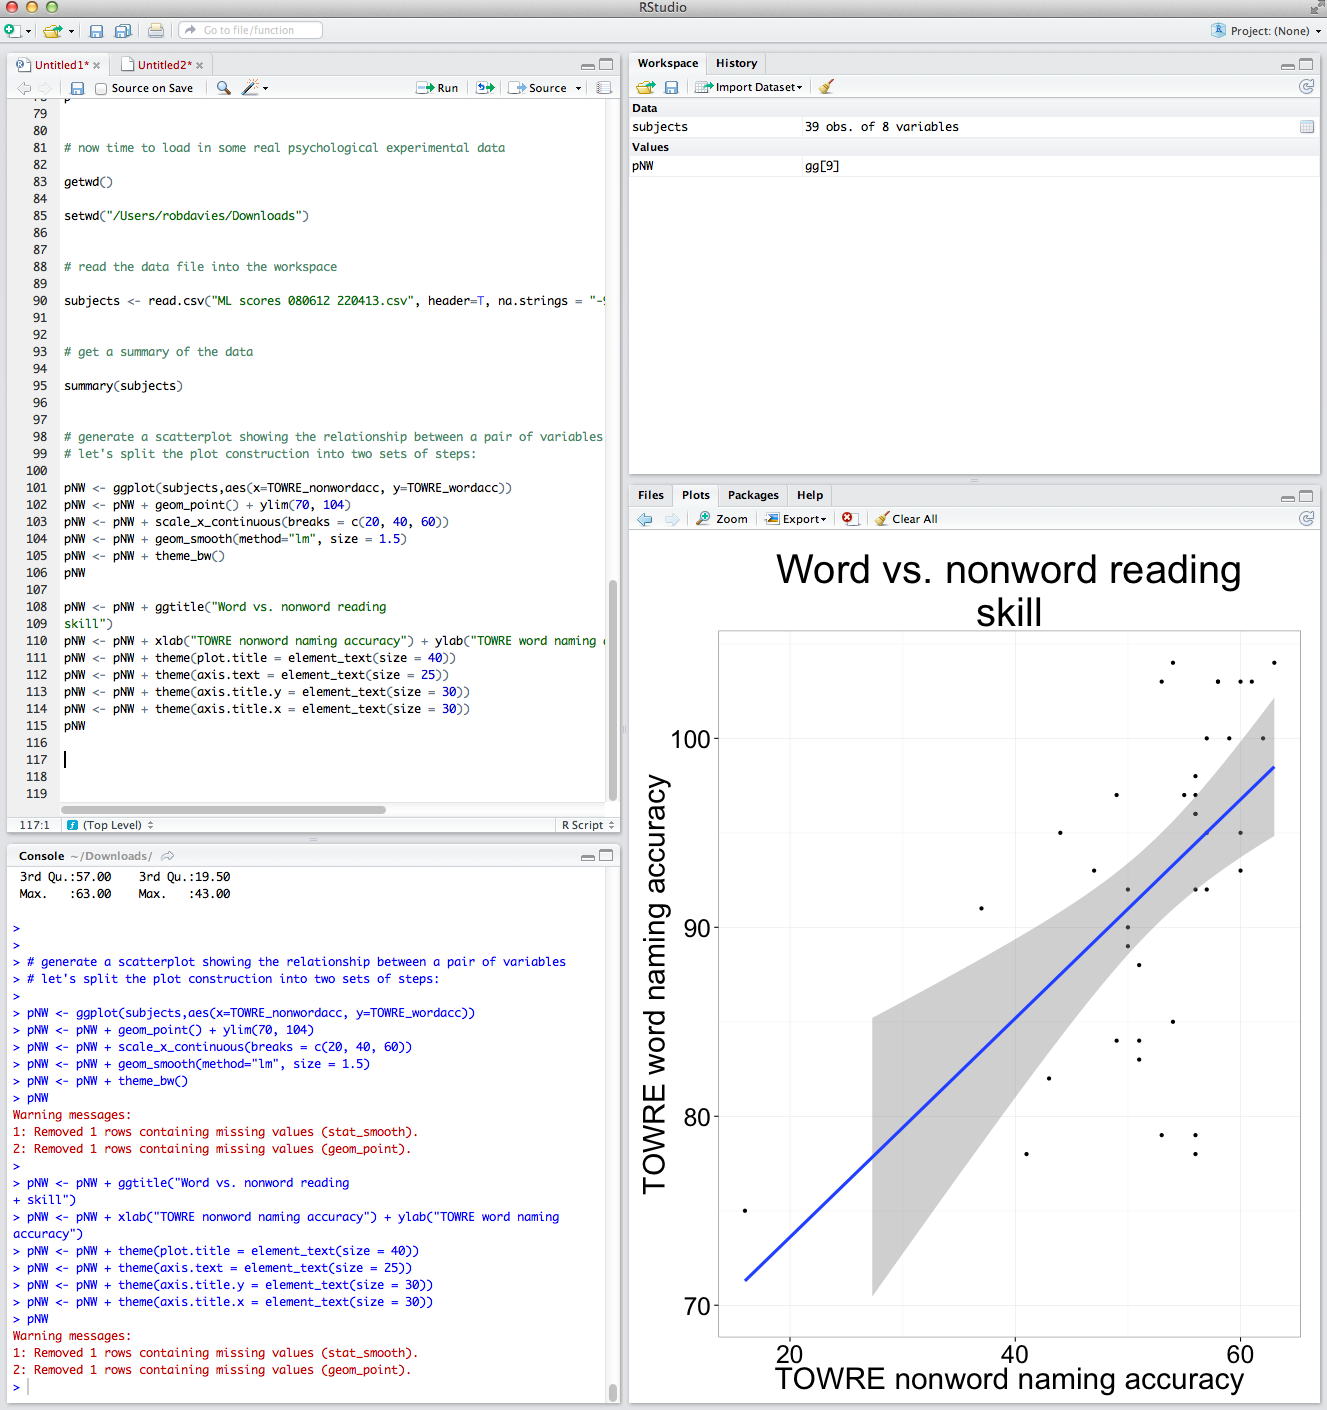Click the find/replace magnifier icon
1327x1410 pixels.
coord(224,88)
